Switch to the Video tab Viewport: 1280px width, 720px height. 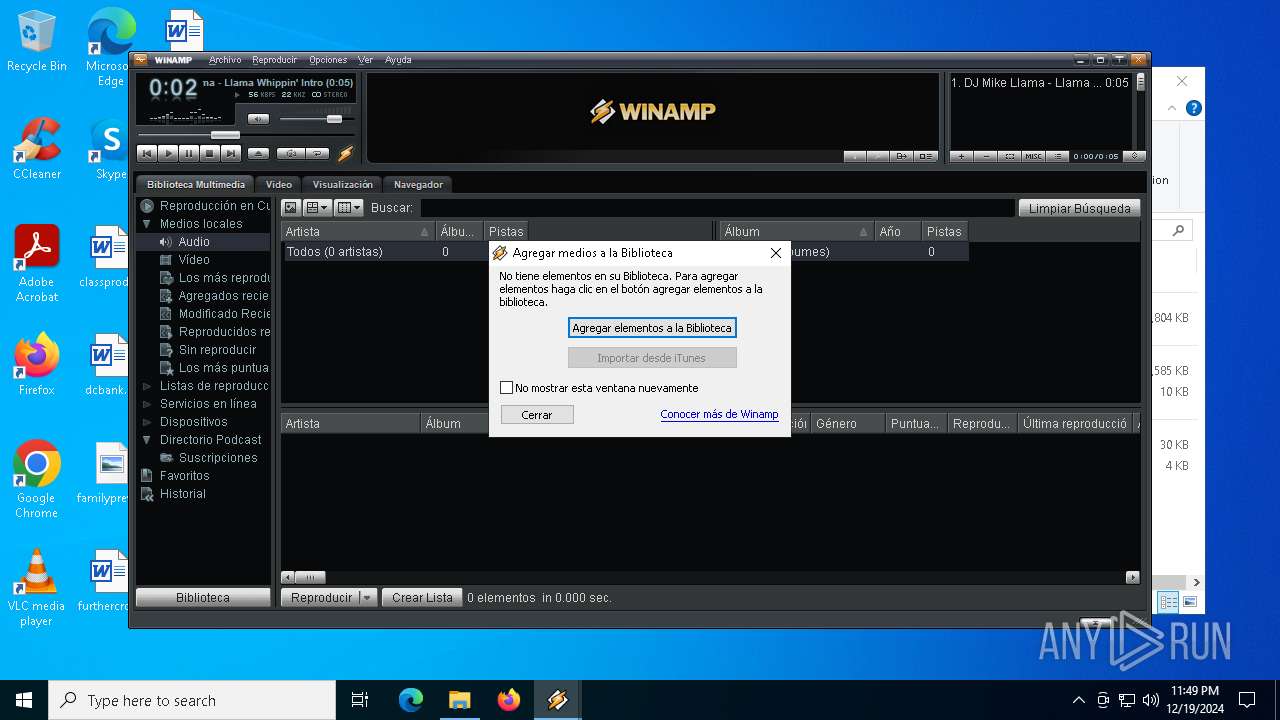pyautogui.click(x=279, y=184)
